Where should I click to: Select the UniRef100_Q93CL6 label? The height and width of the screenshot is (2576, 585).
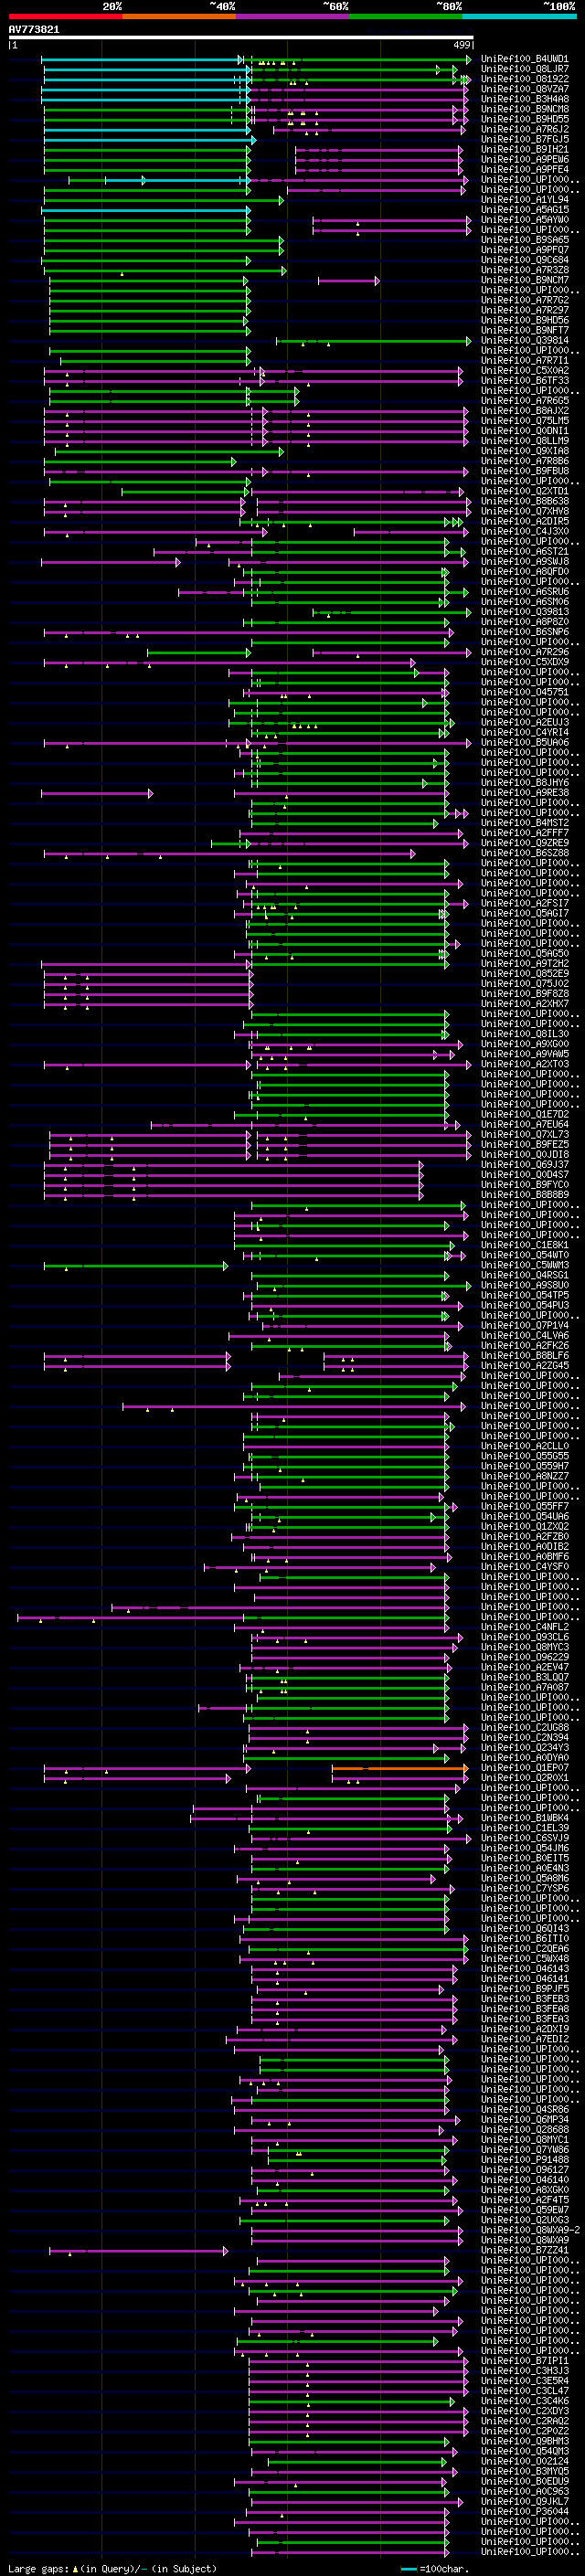tap(525, 1637)
